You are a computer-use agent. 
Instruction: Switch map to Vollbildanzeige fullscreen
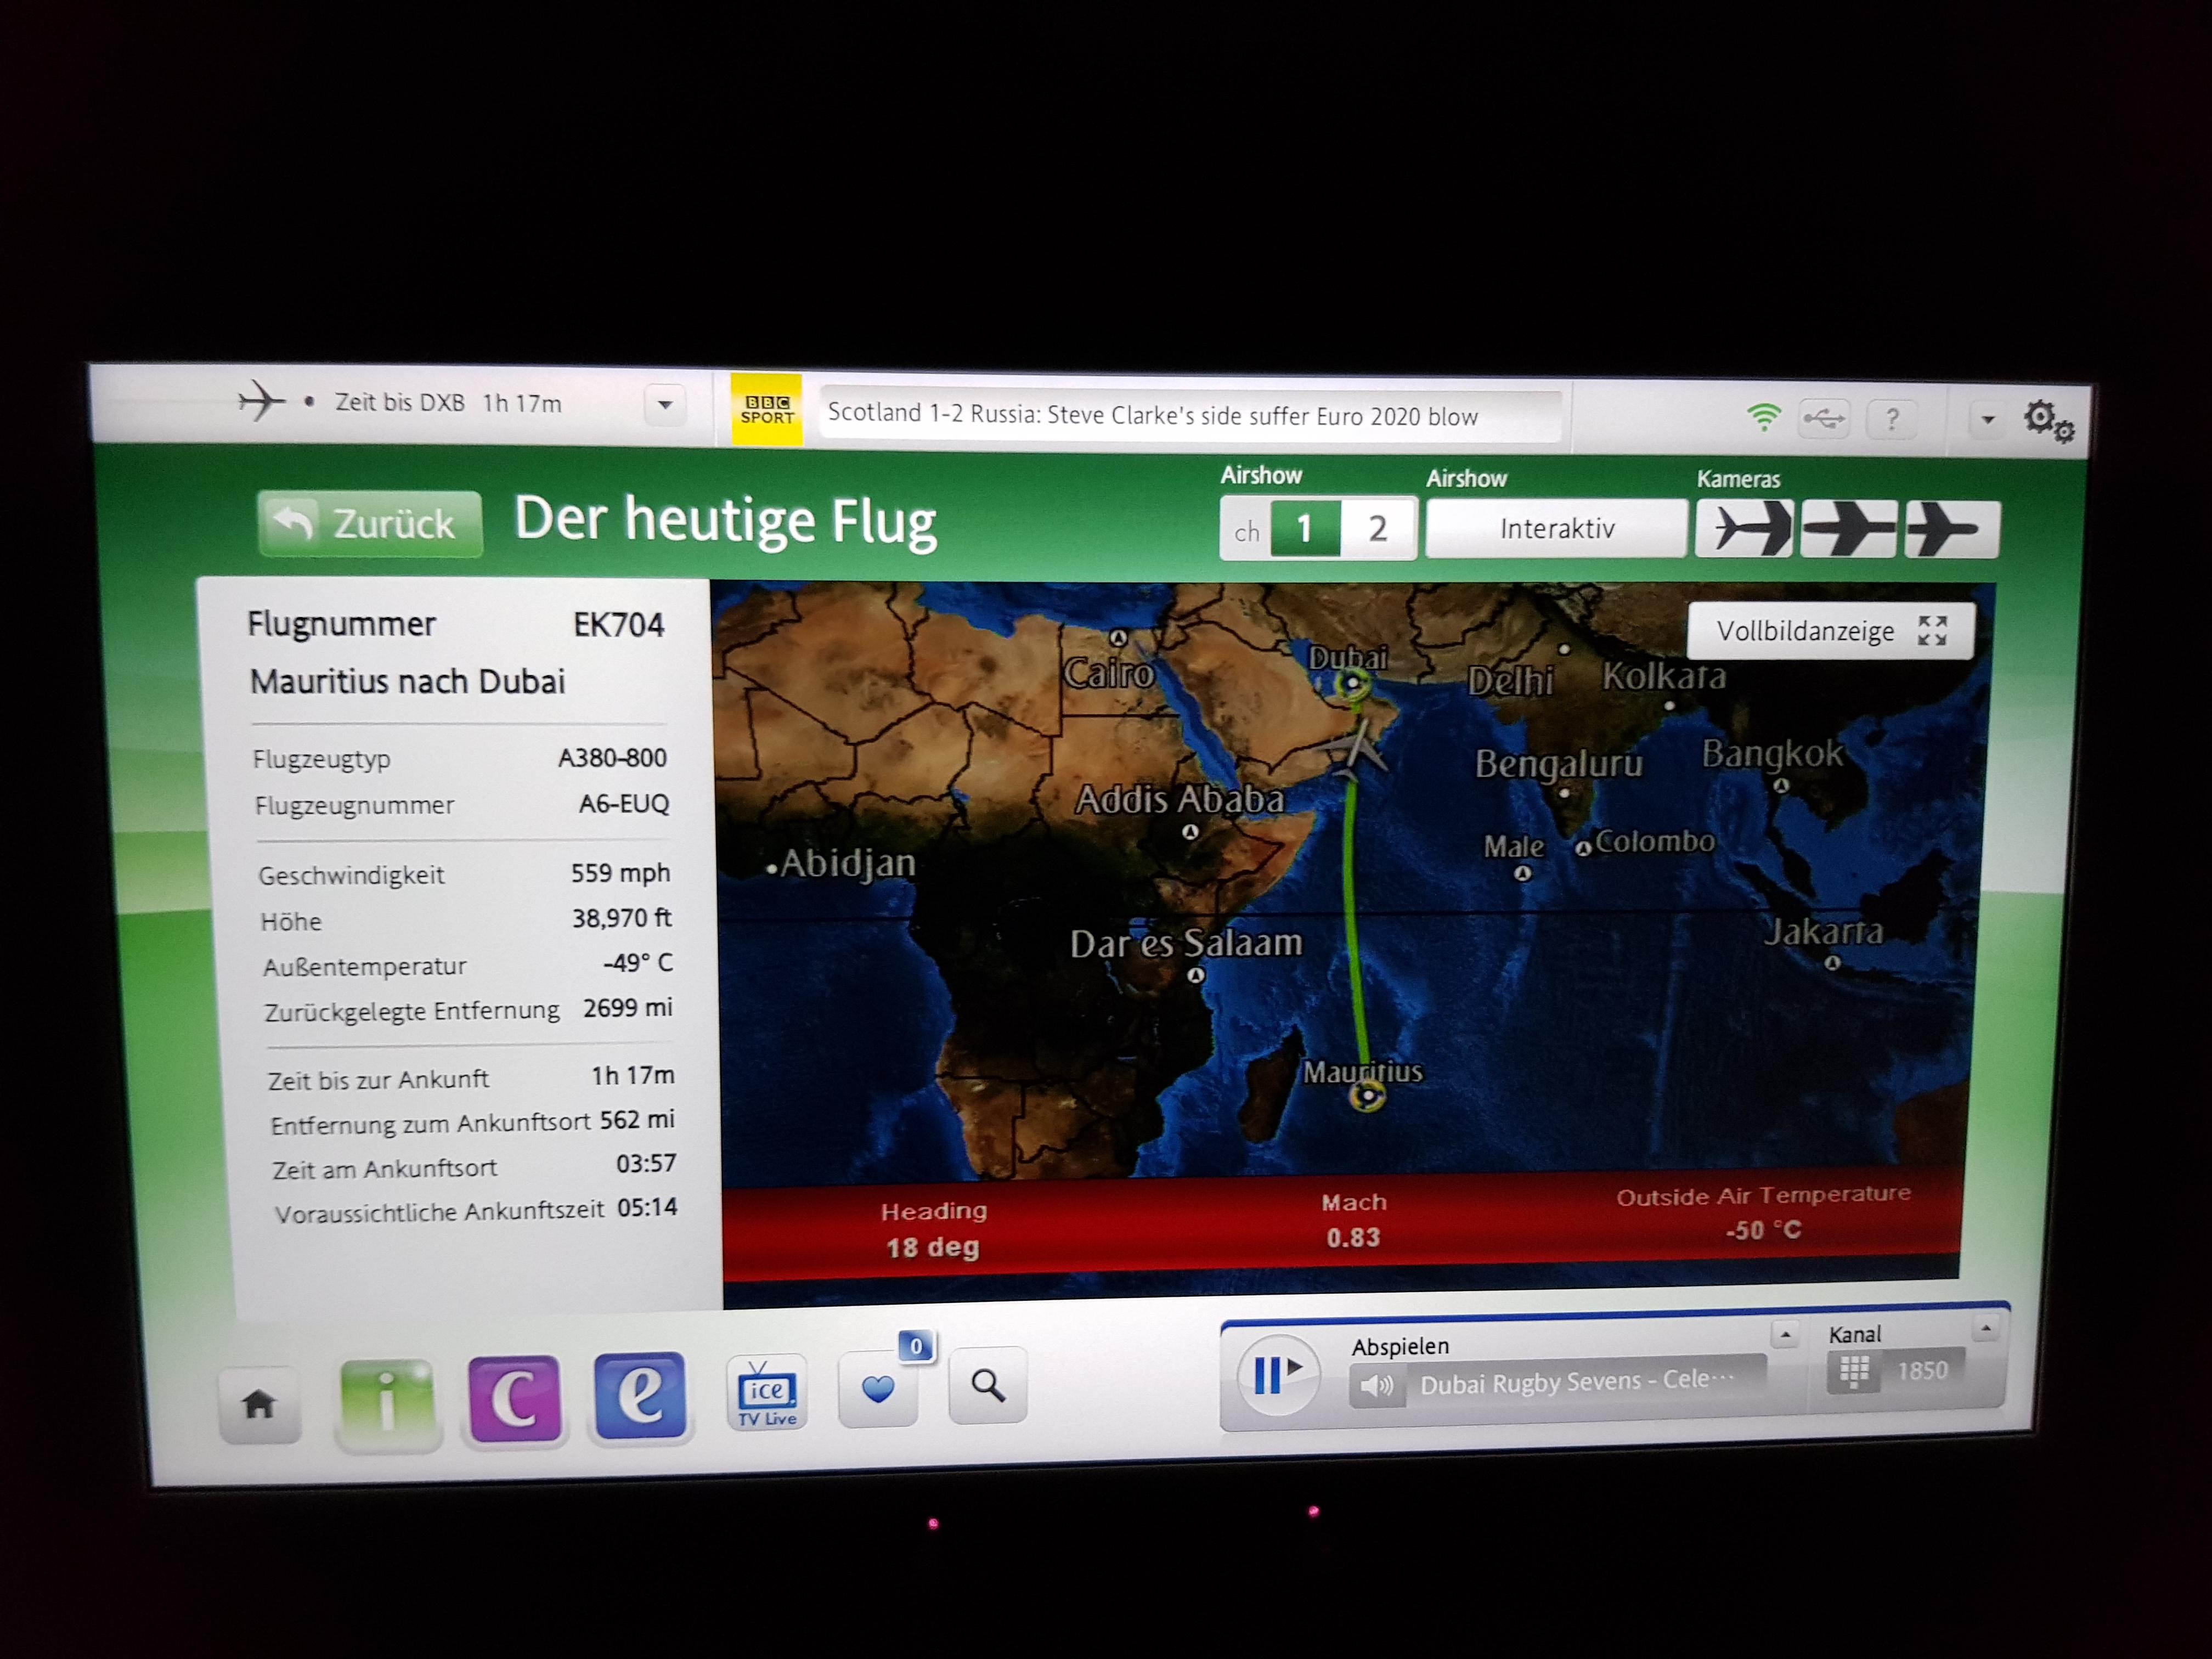(1831, 631)
